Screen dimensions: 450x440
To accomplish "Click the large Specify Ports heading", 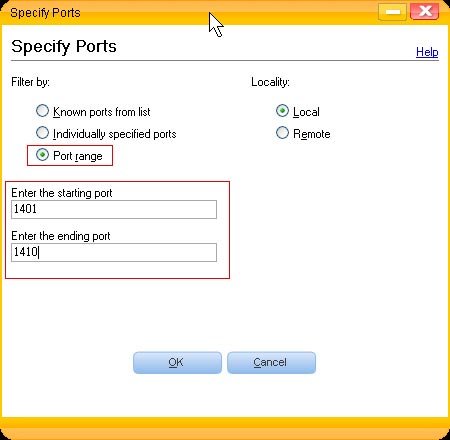I will point(64,46).
